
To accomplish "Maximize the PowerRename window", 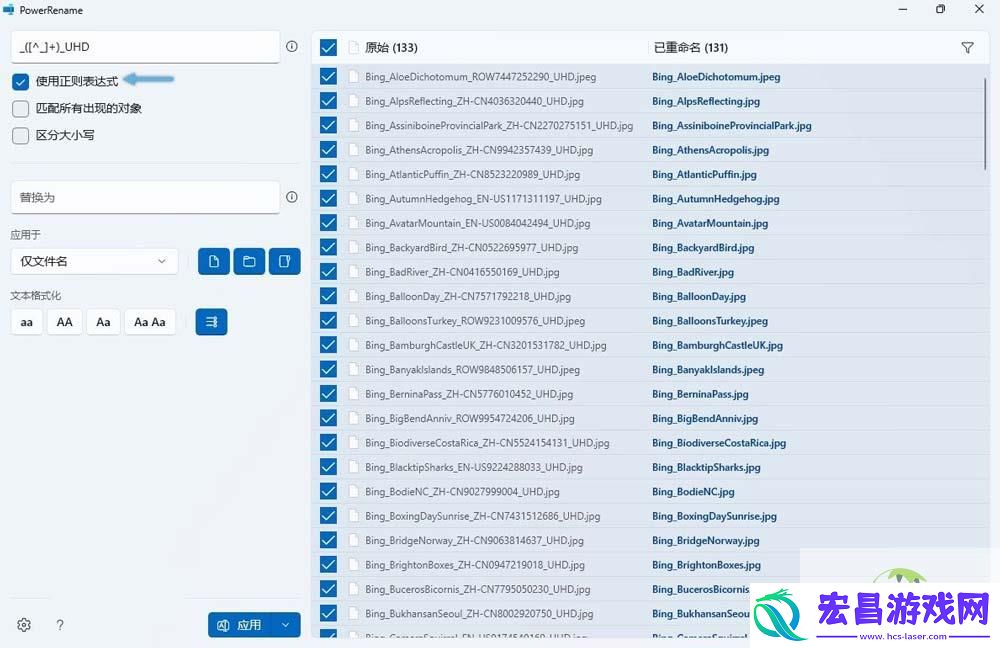I will point(941,9).
